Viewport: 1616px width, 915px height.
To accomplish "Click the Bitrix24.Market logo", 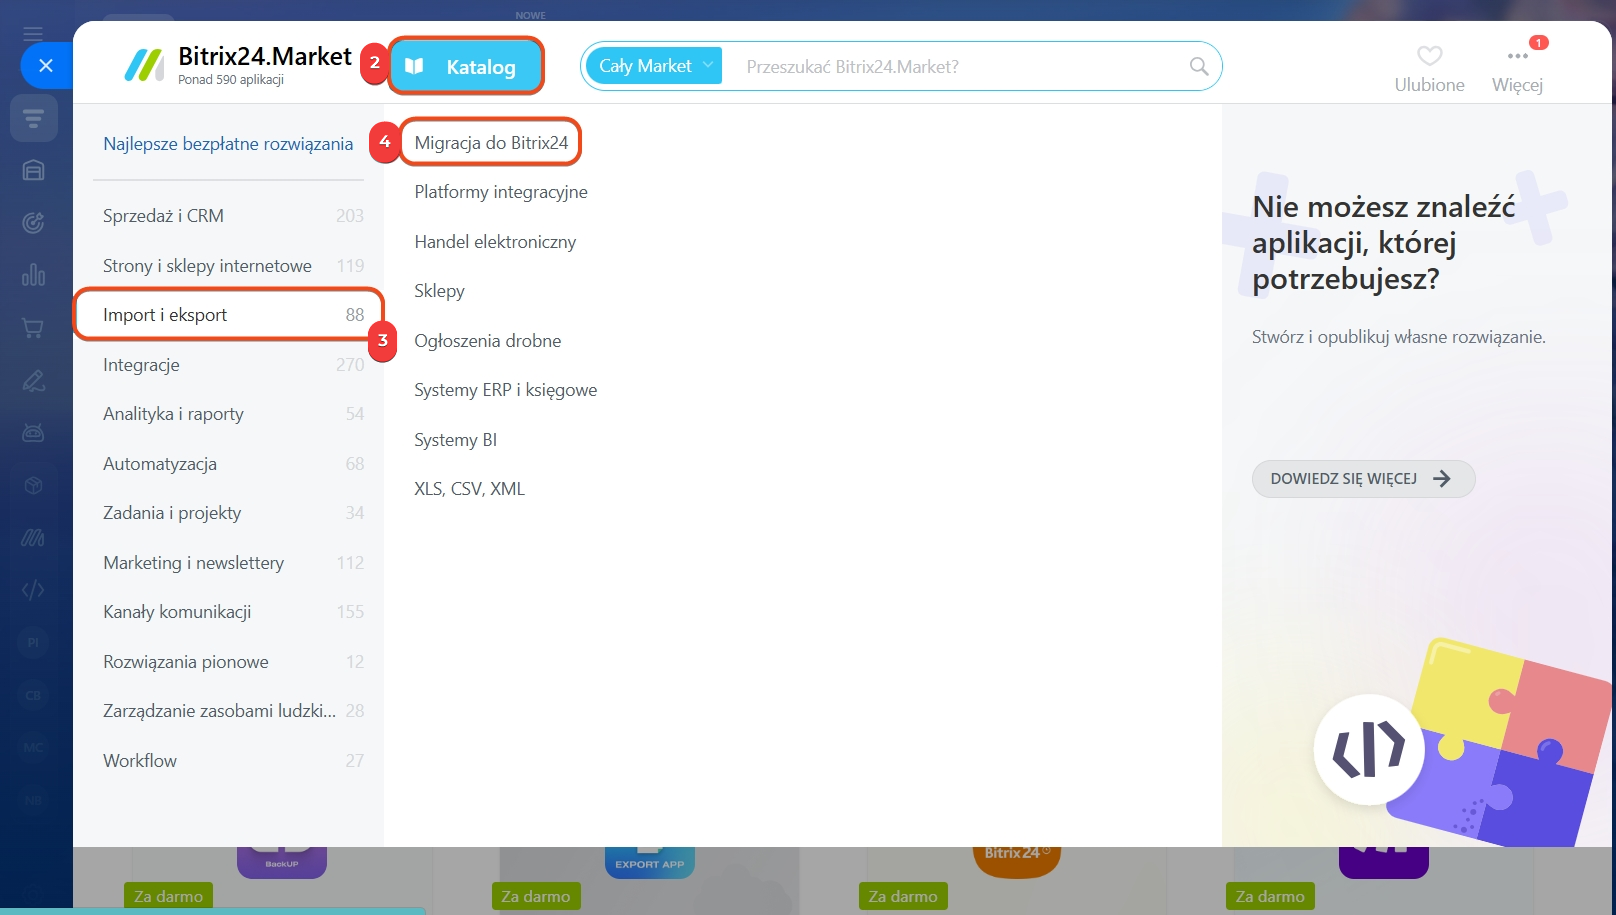I will pyautogui.click(x=238, y=65).
